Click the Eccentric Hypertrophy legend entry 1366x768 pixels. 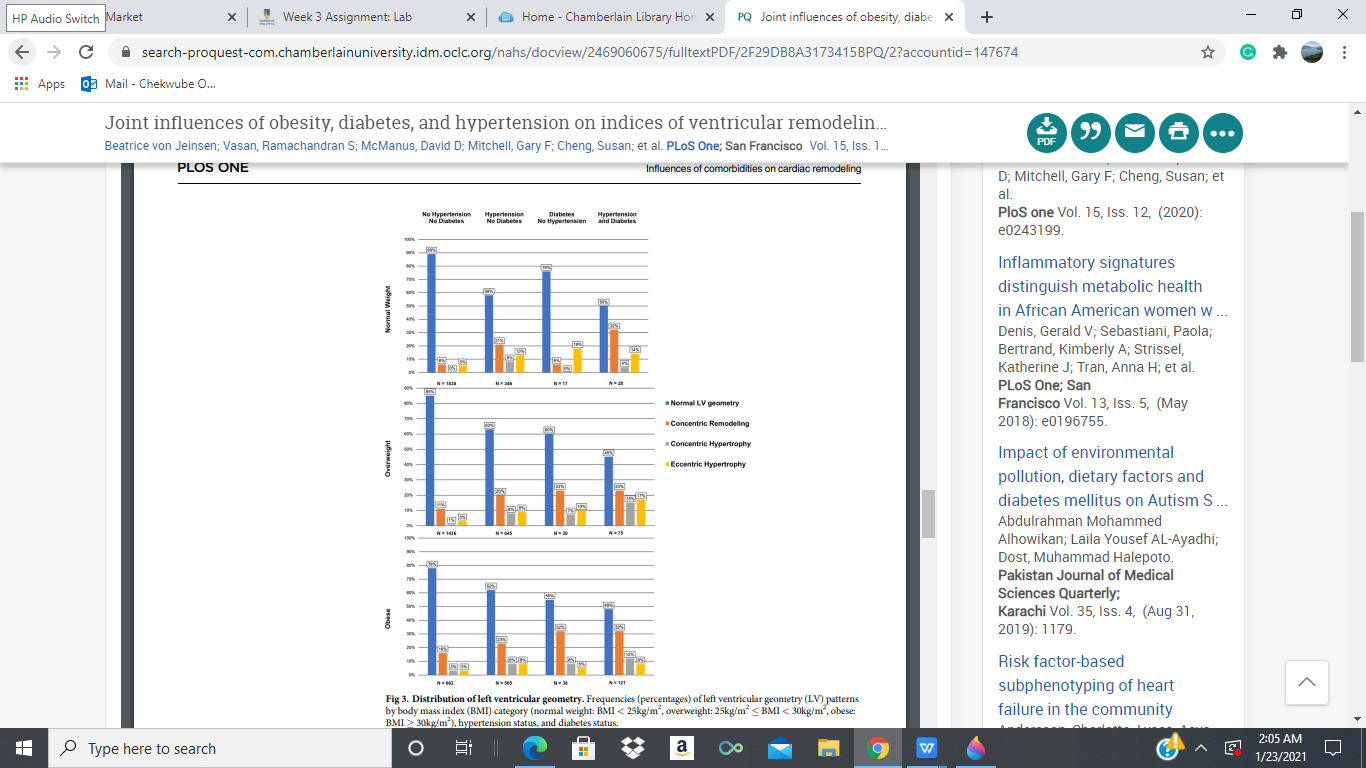(707, 464)
